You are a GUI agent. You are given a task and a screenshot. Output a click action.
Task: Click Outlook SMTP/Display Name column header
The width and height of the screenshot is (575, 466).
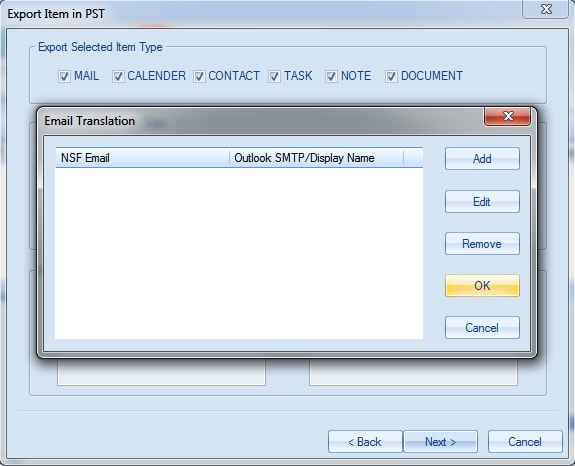(x=316, y=158)
